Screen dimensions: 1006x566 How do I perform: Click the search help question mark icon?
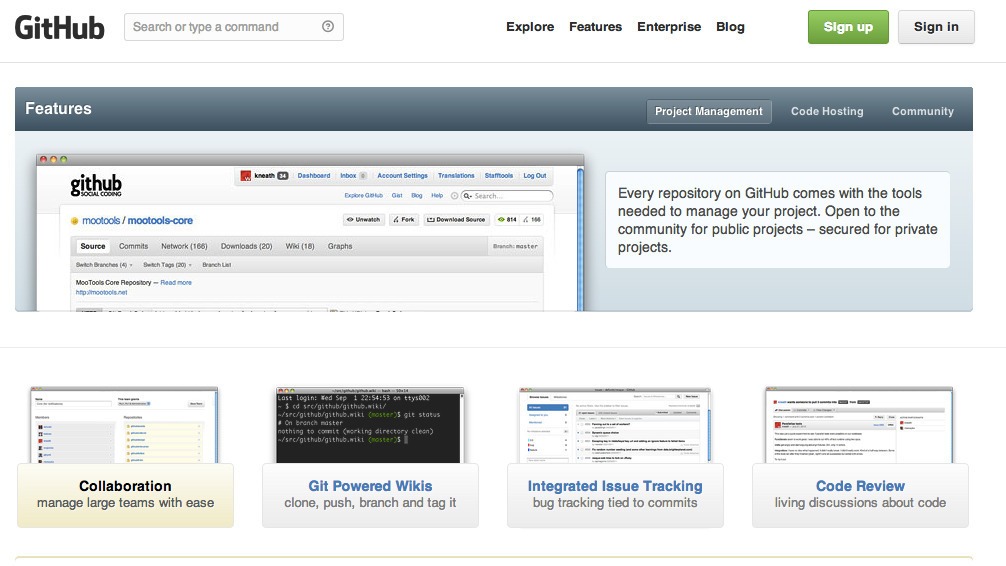coord(328,26)
